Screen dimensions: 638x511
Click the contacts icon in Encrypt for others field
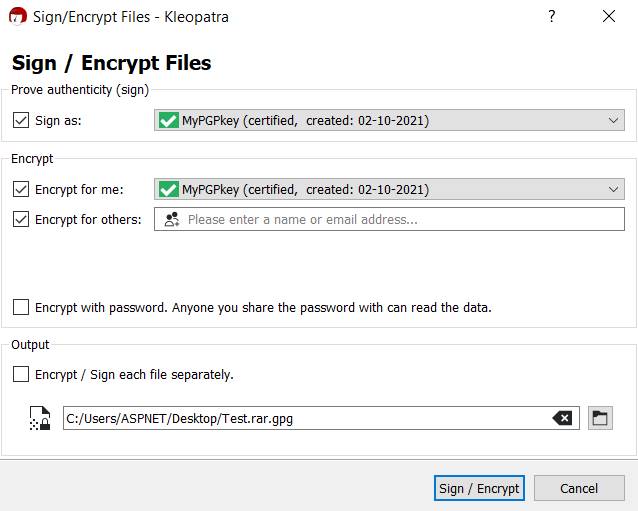click(172, 220)
